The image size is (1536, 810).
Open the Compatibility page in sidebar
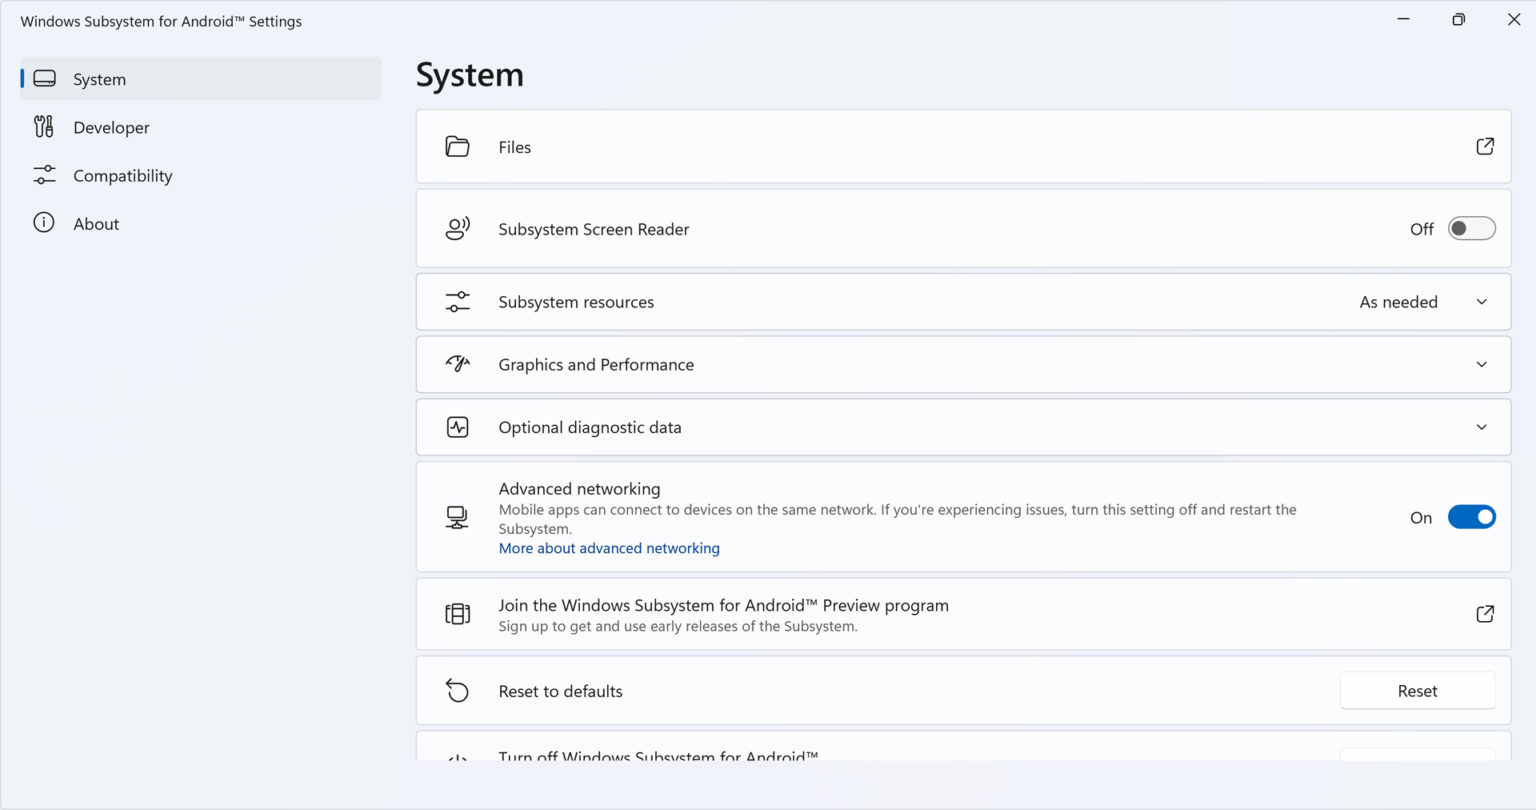point(122,176)
